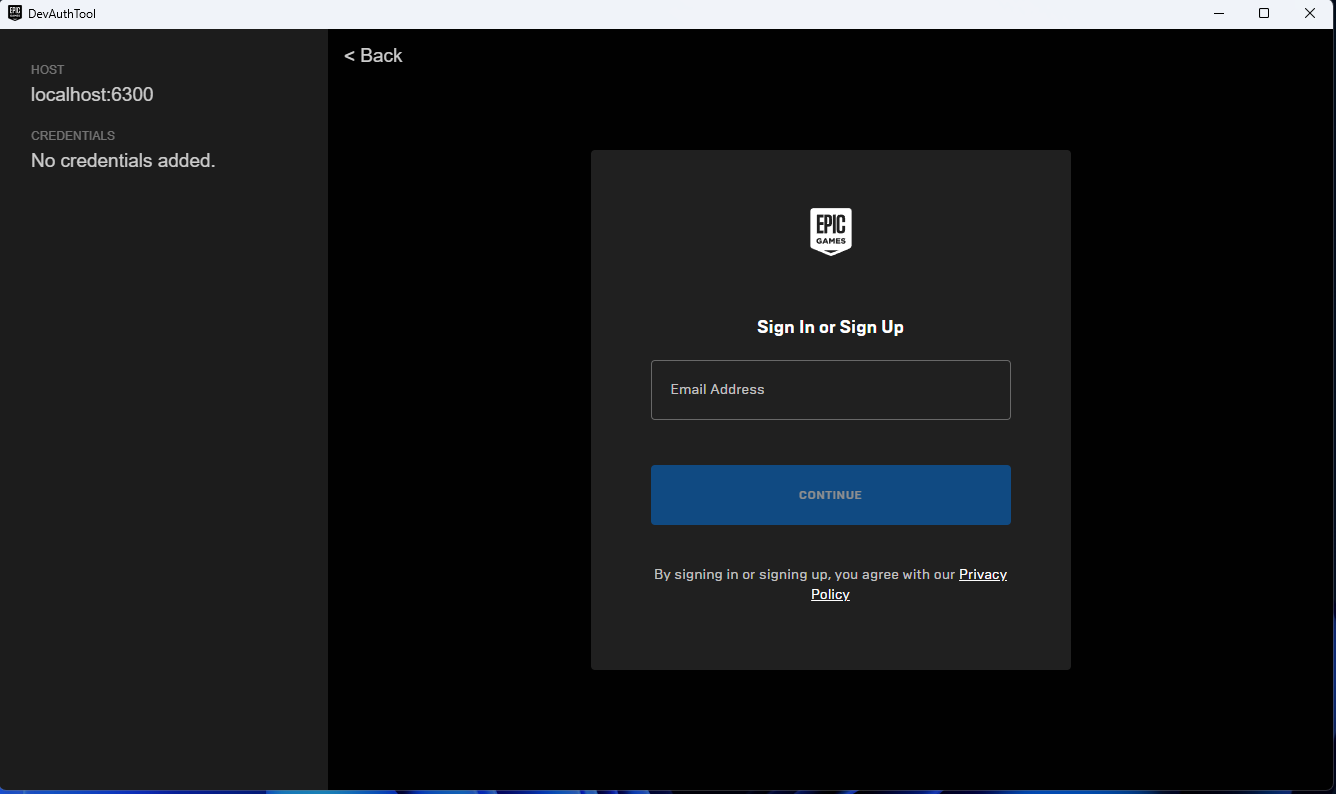Select the localhost:6300 host value
The width and height of the screenshot is (1336, 794).
[x=92, y=95]
